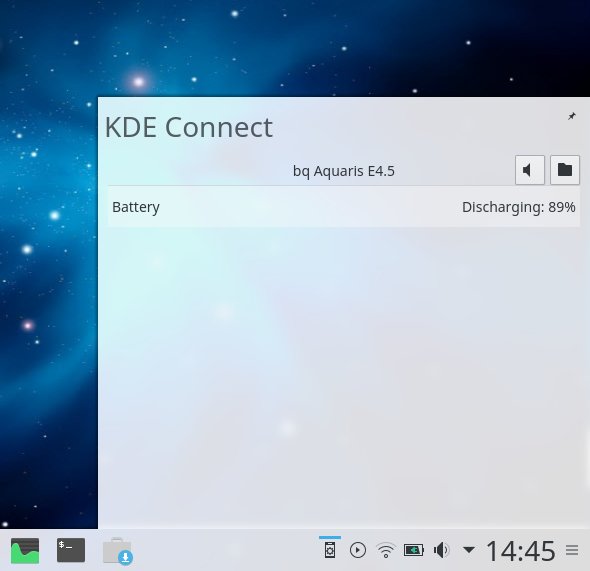The image size is (590, 571).
Task: Open the Wi-Fi network tray icon
Action: (386, 550)
